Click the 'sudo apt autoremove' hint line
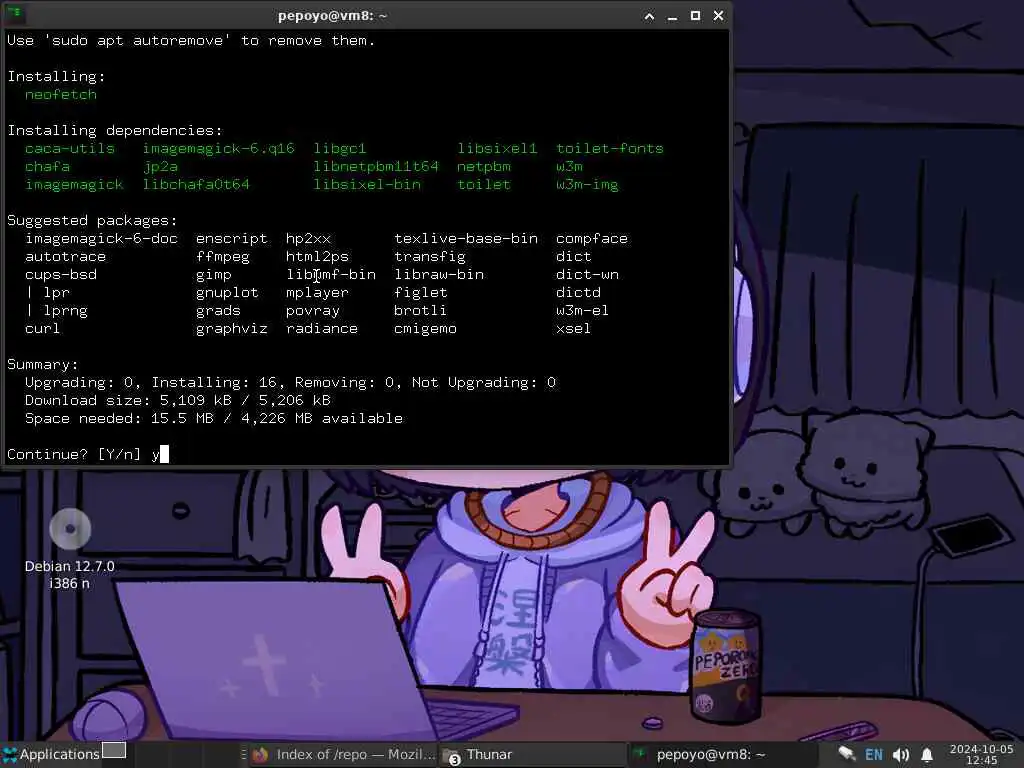Viewport: 1024px width, 768px height. [x=191, y=40]
